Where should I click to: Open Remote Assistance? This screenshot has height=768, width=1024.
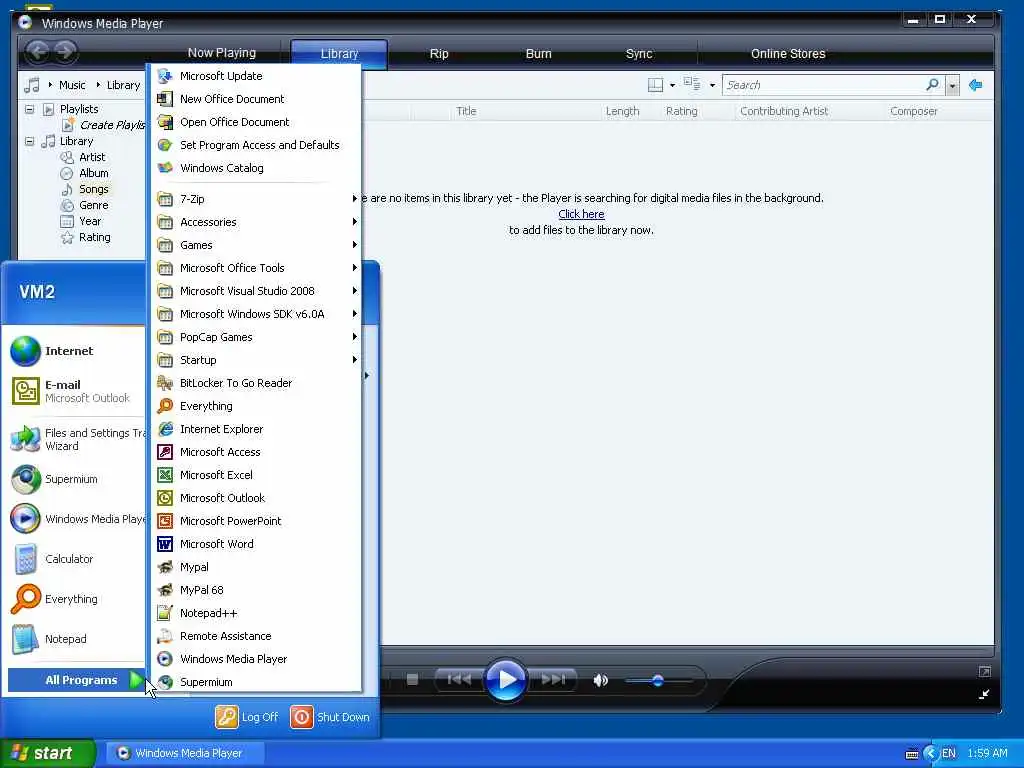[x=256, y=636]
